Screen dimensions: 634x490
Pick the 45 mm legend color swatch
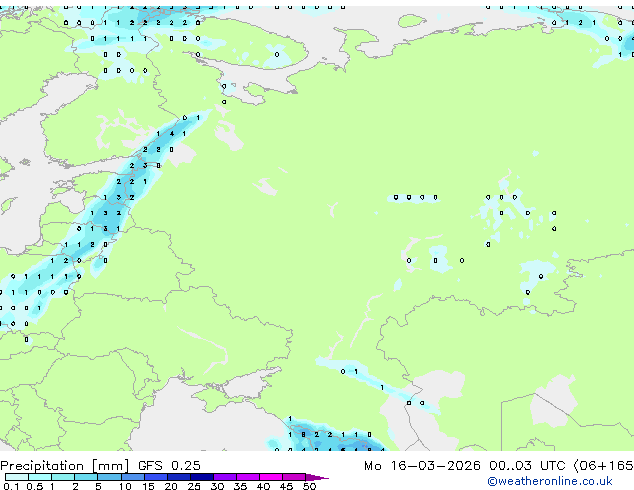pos(294,477)
